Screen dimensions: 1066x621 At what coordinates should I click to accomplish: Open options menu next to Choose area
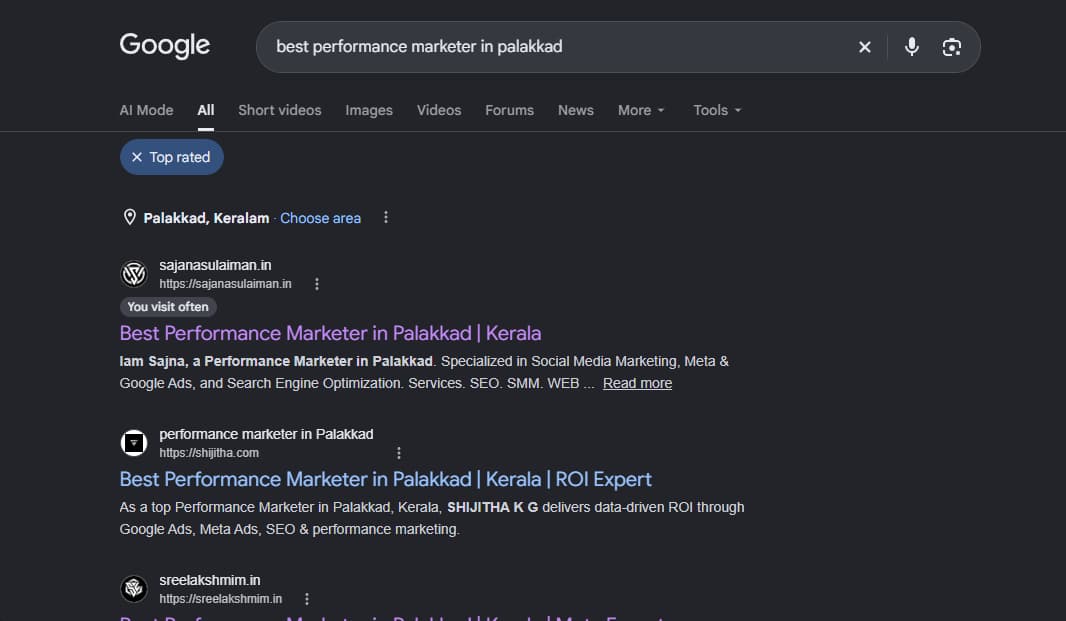[385, 217]
